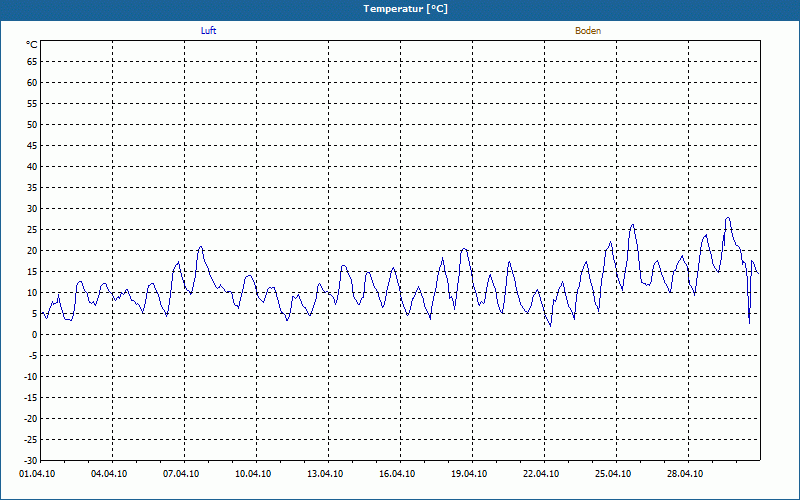Click the 15 value on y-axis

[x=32, y=271]
